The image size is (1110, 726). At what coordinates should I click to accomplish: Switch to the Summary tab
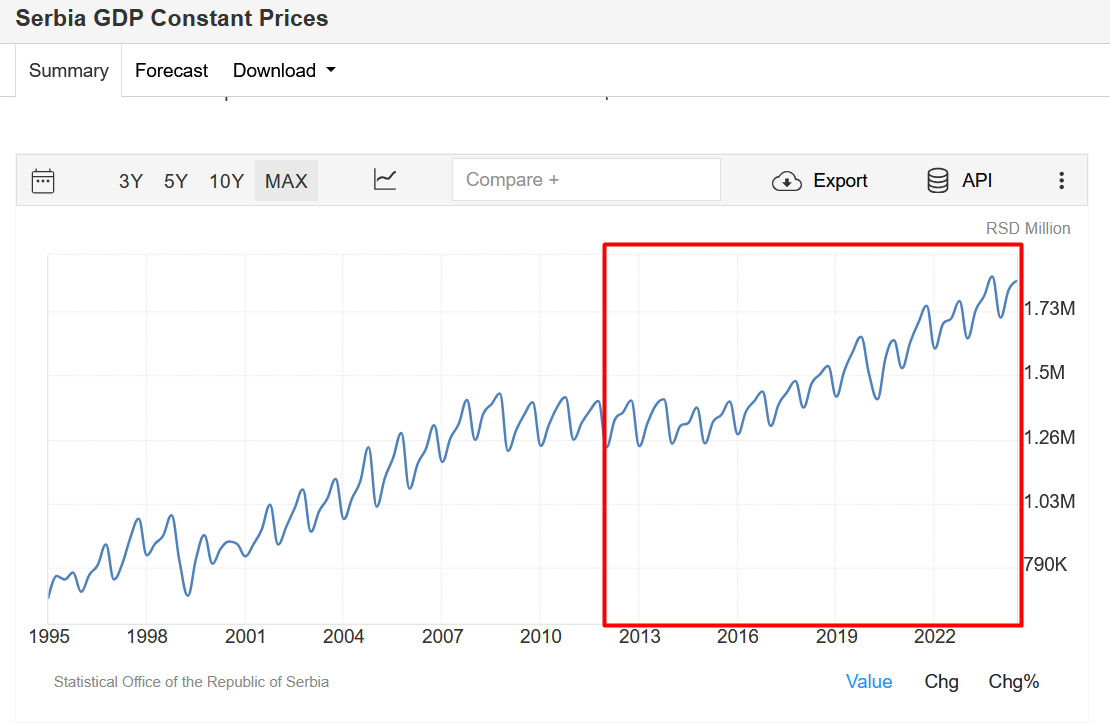point(68,71)
